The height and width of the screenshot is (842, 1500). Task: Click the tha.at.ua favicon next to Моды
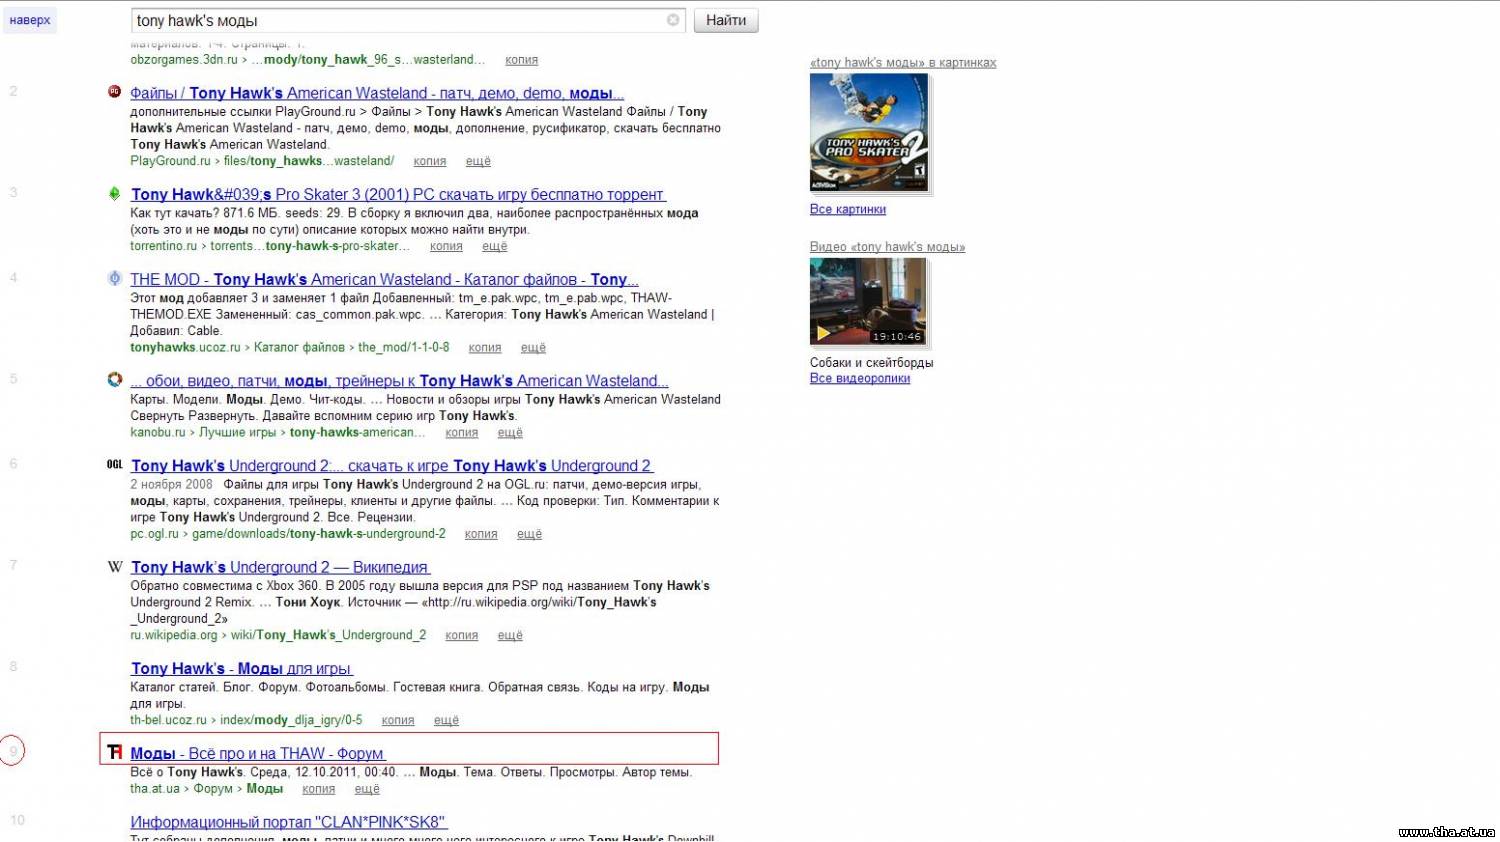point(114,752)
